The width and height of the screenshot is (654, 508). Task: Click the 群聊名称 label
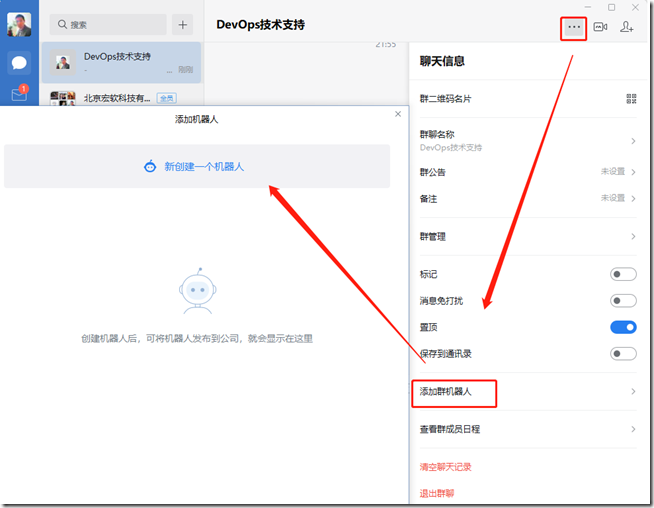point(437,134)
